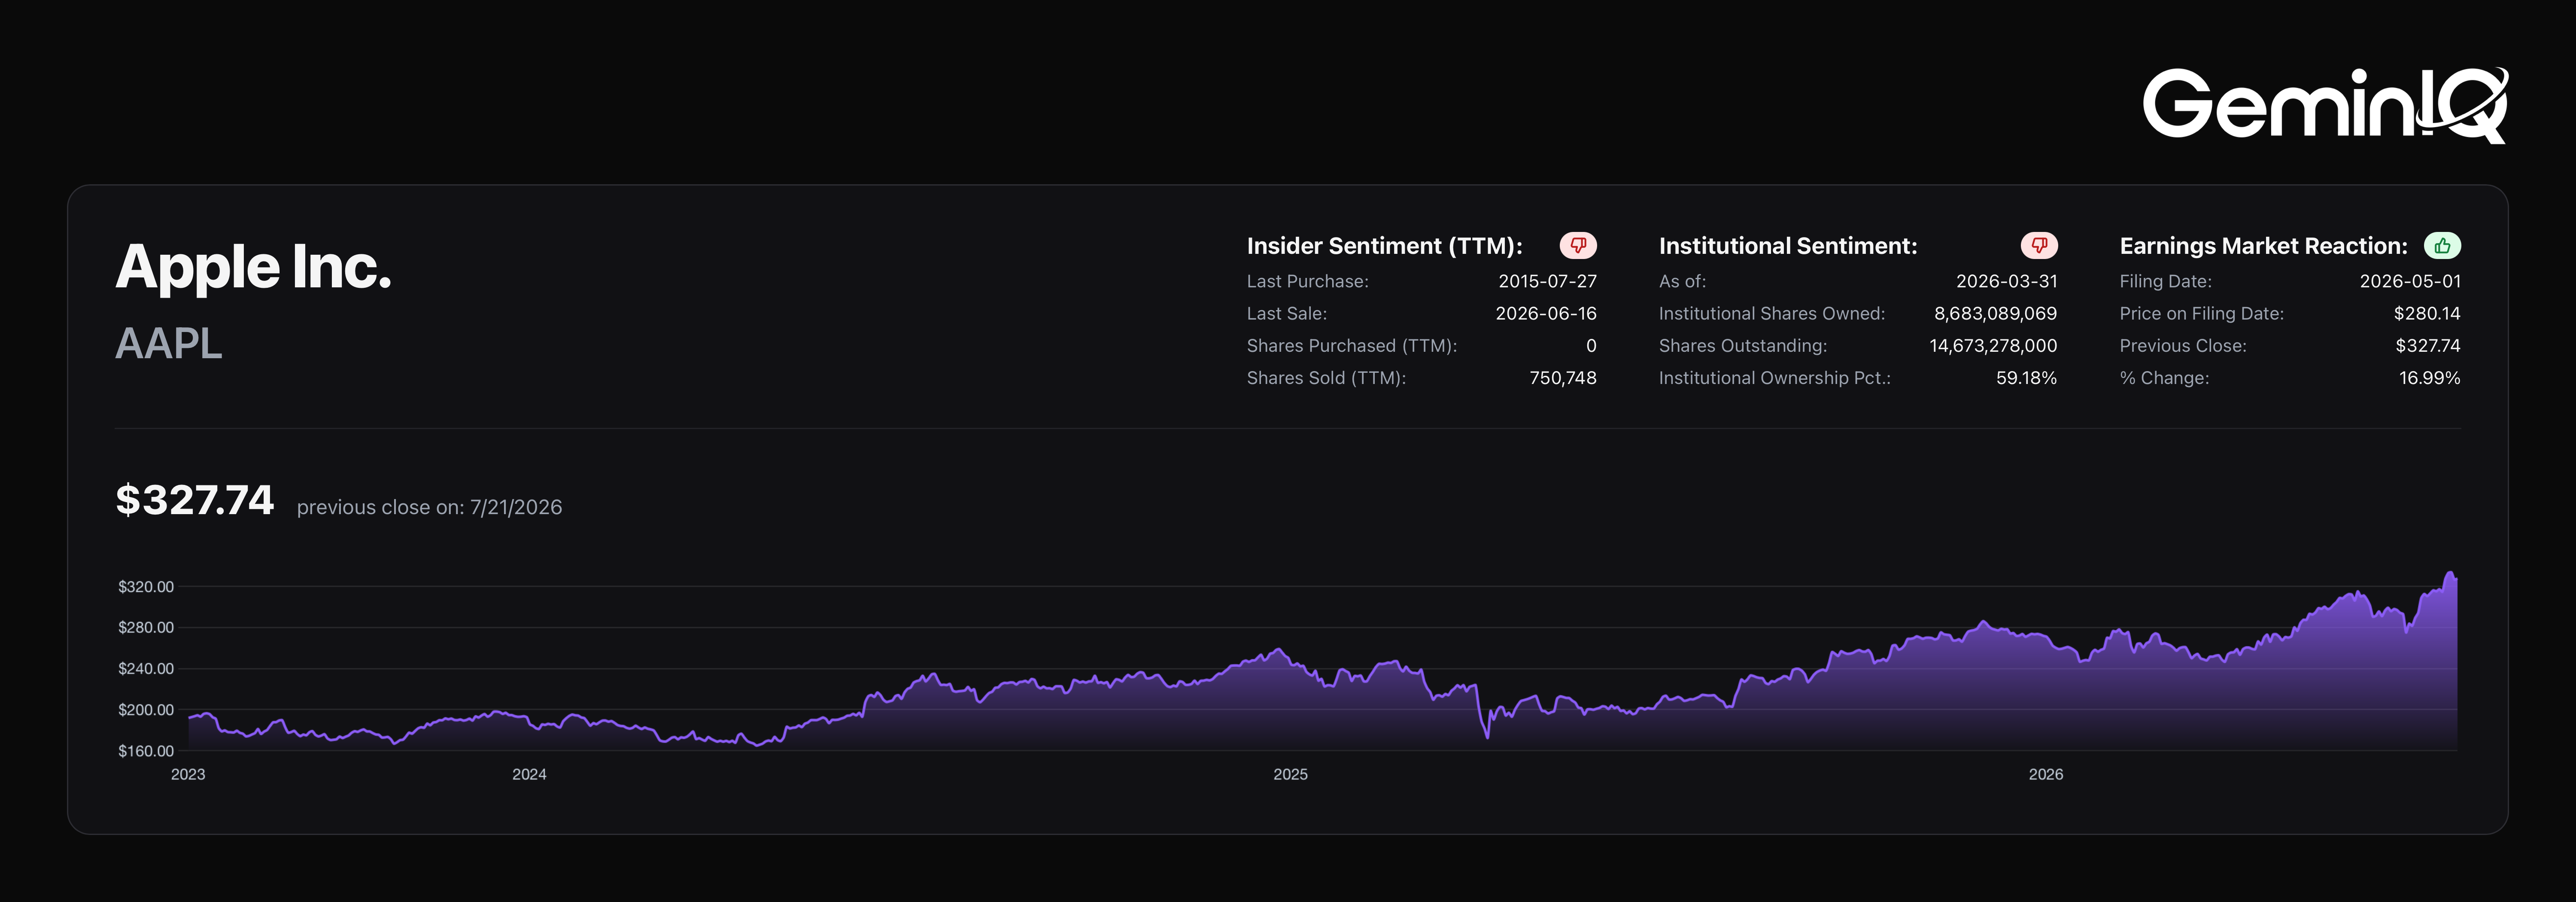Click the Previous Close value $327.74
2576x902 pixels.
2428,346
